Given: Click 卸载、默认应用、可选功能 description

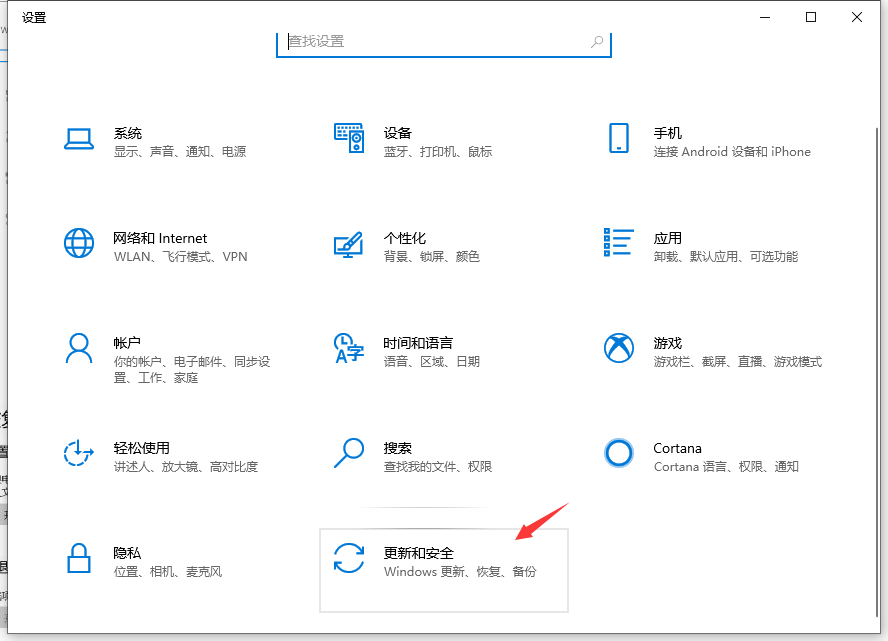Looking at the screenshot, I should pos(725,257).
